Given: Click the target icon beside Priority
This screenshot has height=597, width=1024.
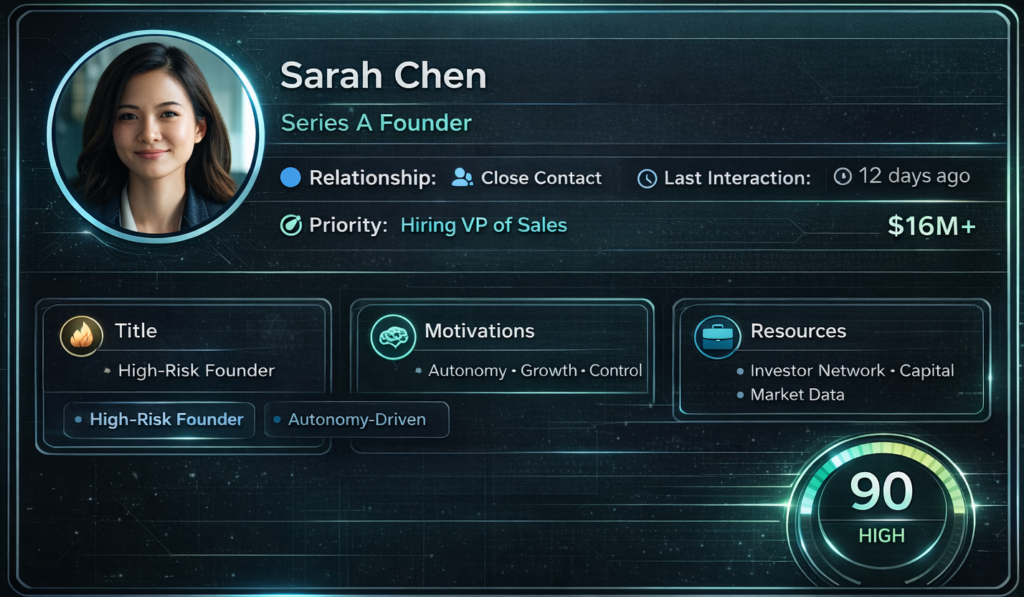Looking at the screenshot, I should [291, 225].
